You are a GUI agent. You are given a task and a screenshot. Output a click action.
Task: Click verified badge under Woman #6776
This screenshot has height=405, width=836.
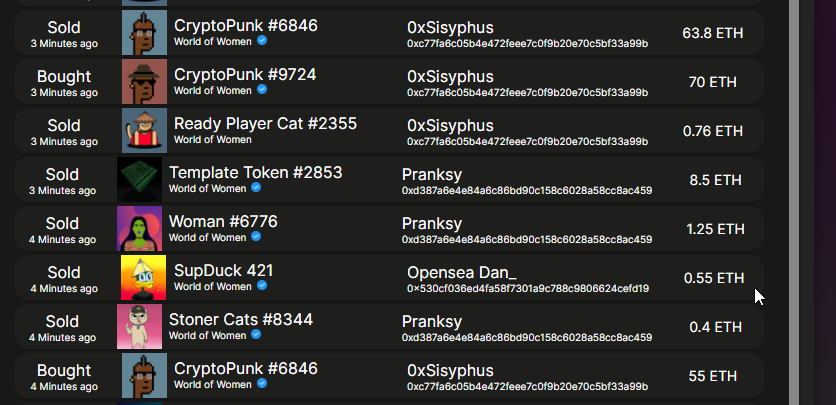pos(256,237)
